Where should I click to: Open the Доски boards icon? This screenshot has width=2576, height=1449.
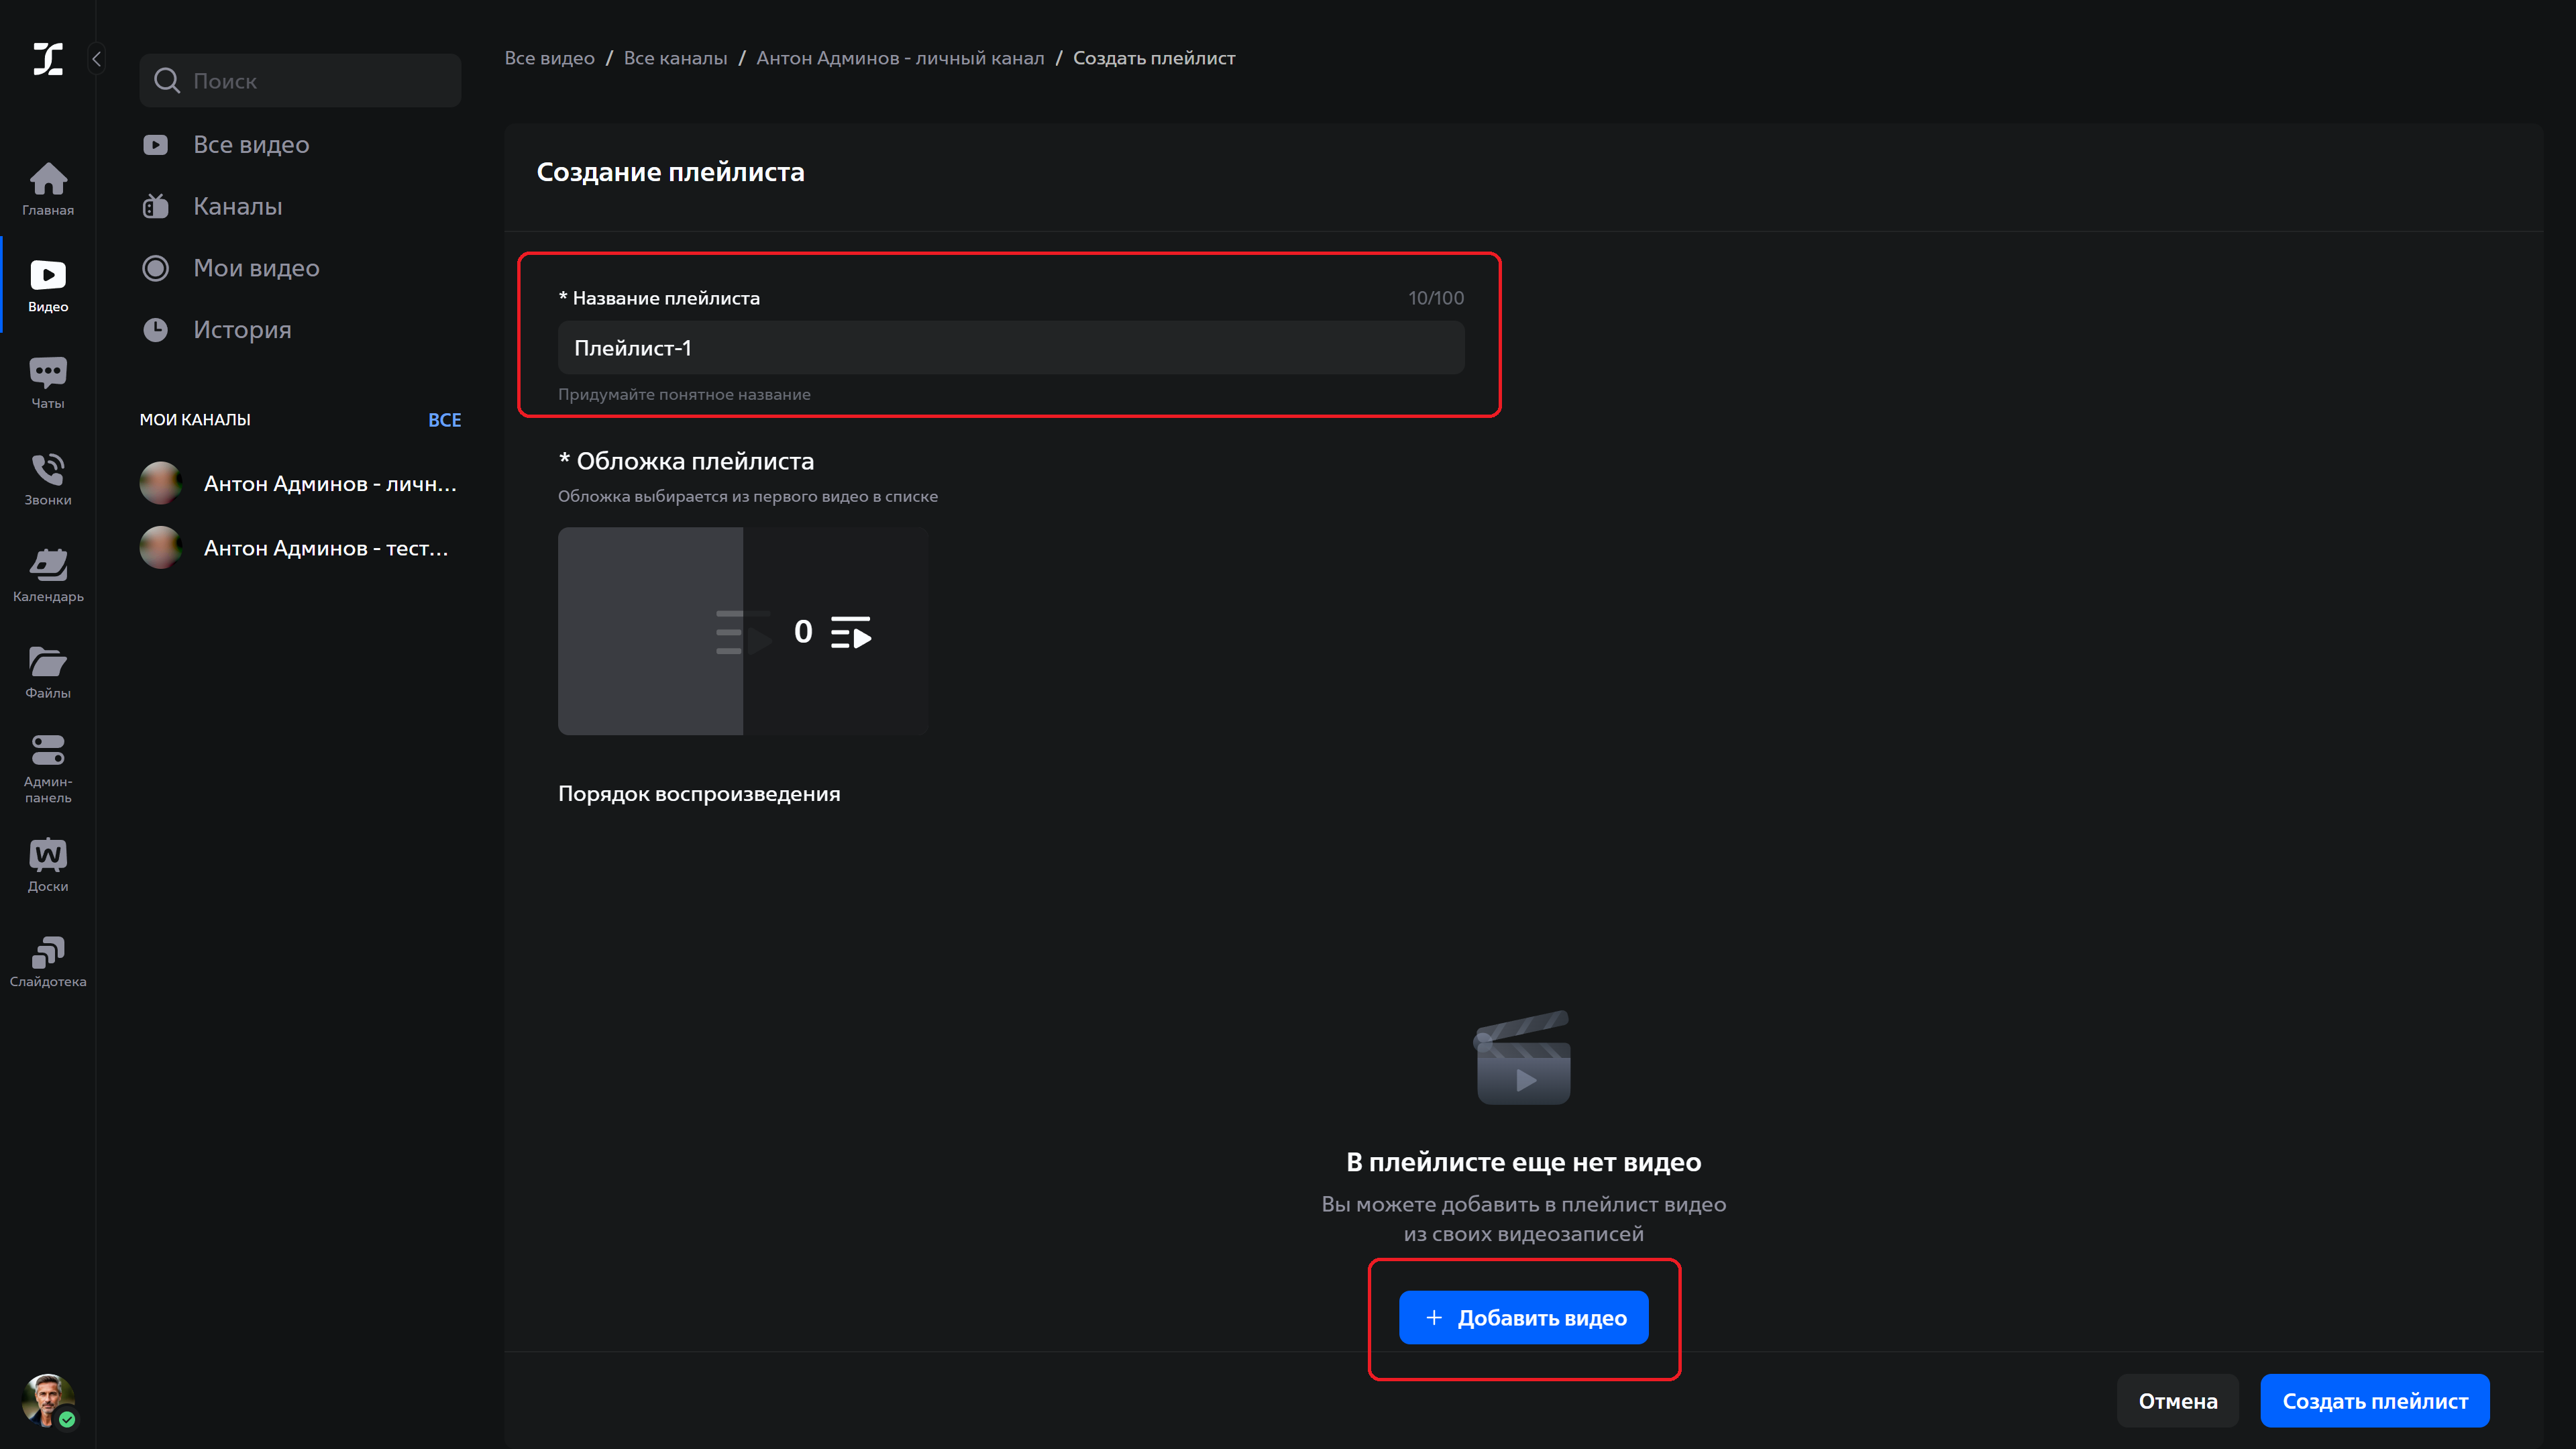48,865
